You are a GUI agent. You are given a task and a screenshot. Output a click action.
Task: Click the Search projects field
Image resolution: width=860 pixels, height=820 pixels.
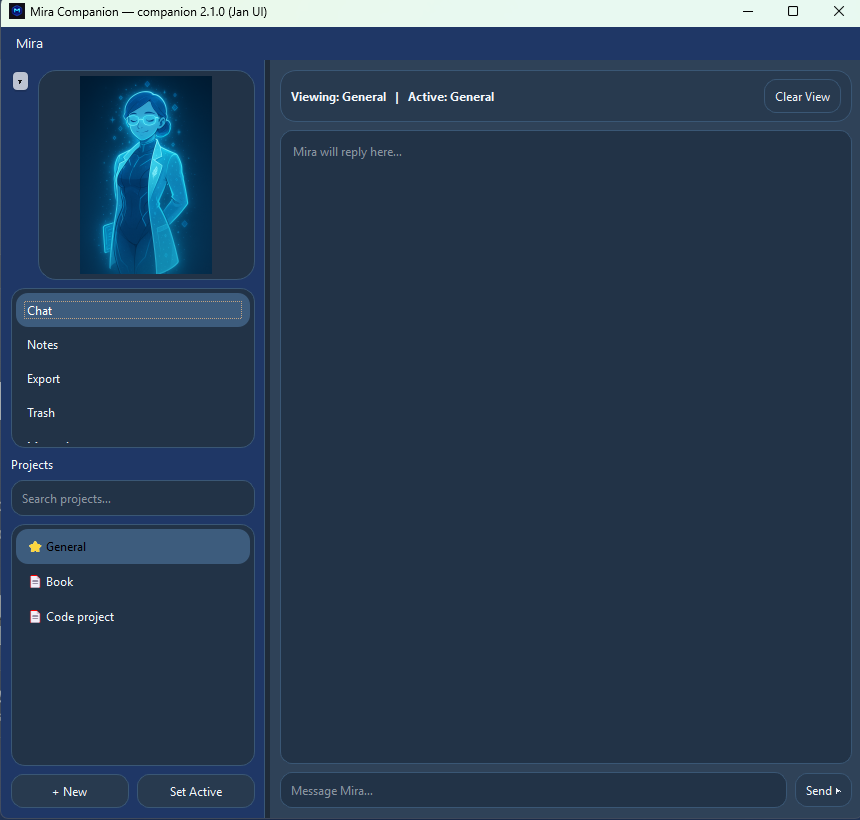click(x=133, y=498)
